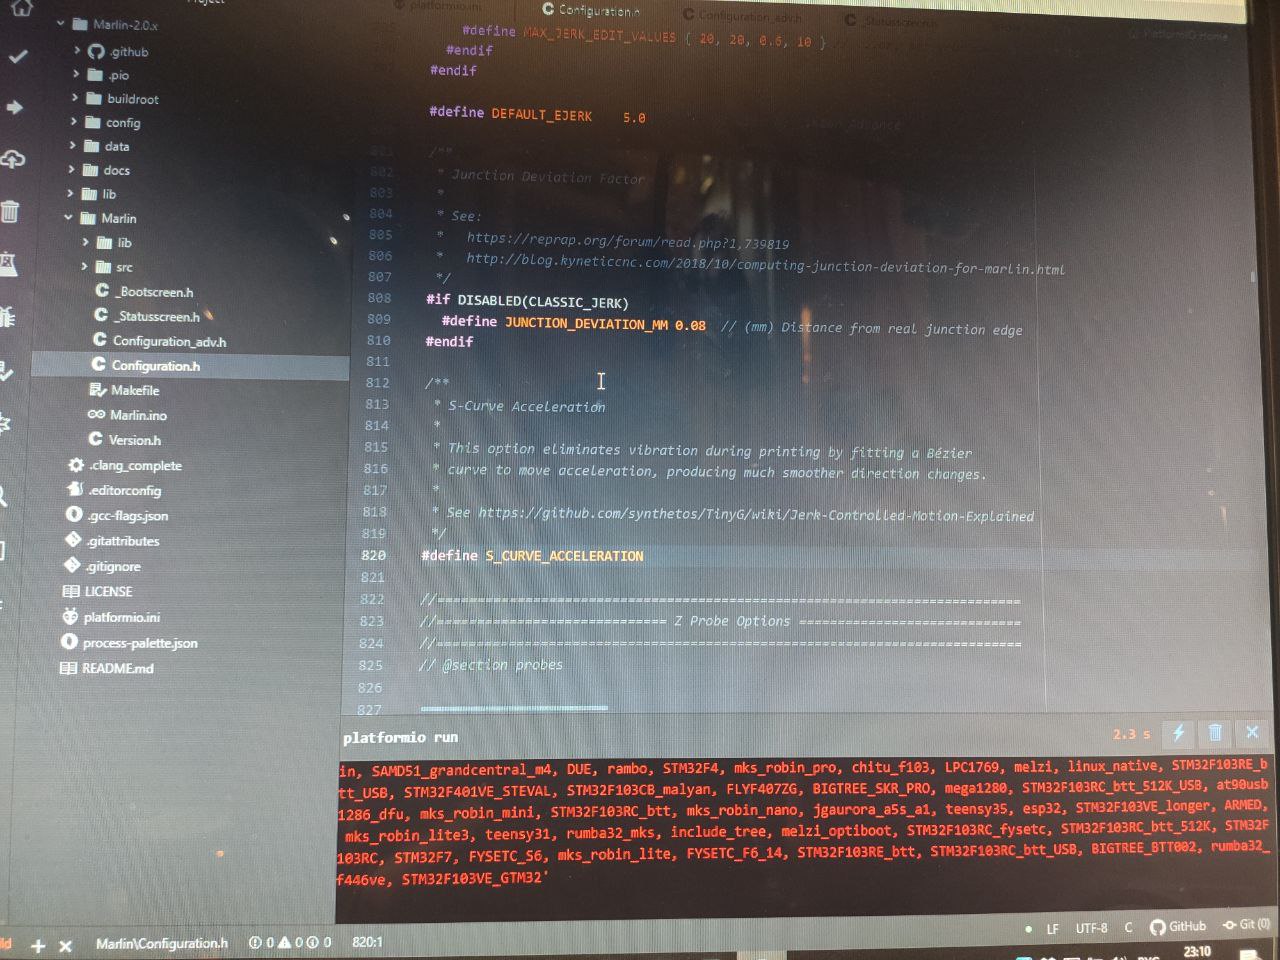
Task: Change the LF line ending setting
Action: coord(1052,929)
